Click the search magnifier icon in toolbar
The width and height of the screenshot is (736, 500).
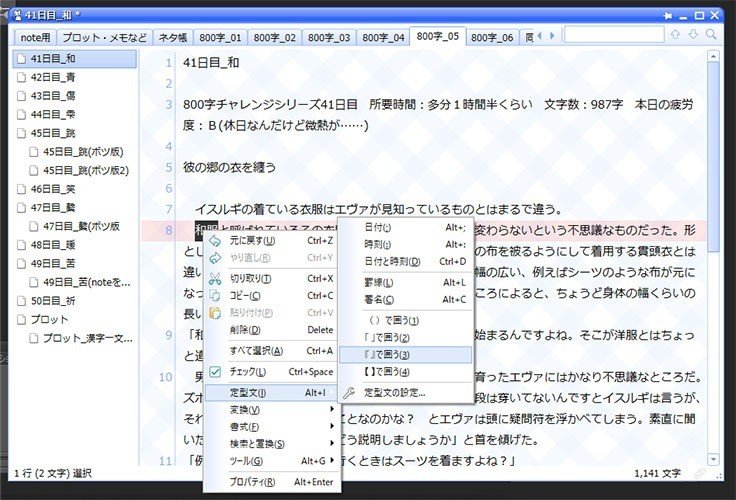pyautogui.click(x=711, y=34)
